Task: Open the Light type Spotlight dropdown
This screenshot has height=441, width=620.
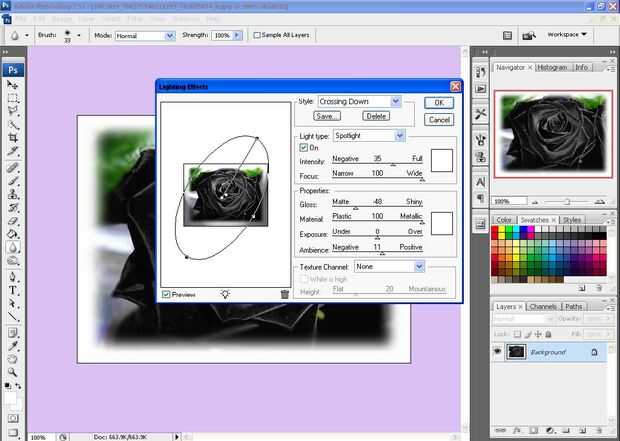Action: 369,136
